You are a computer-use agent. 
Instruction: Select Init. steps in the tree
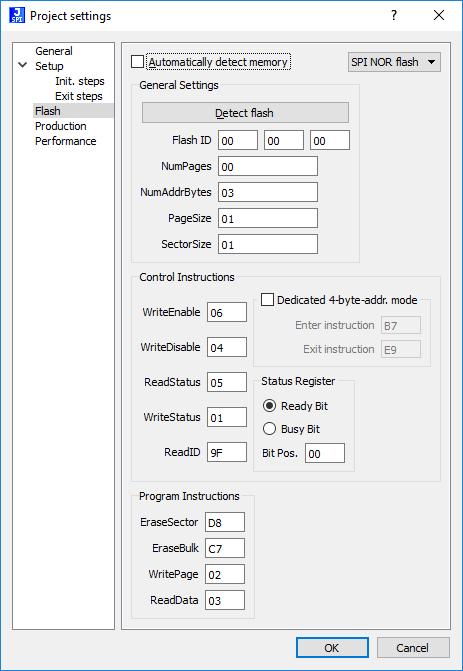coord(80,81)
